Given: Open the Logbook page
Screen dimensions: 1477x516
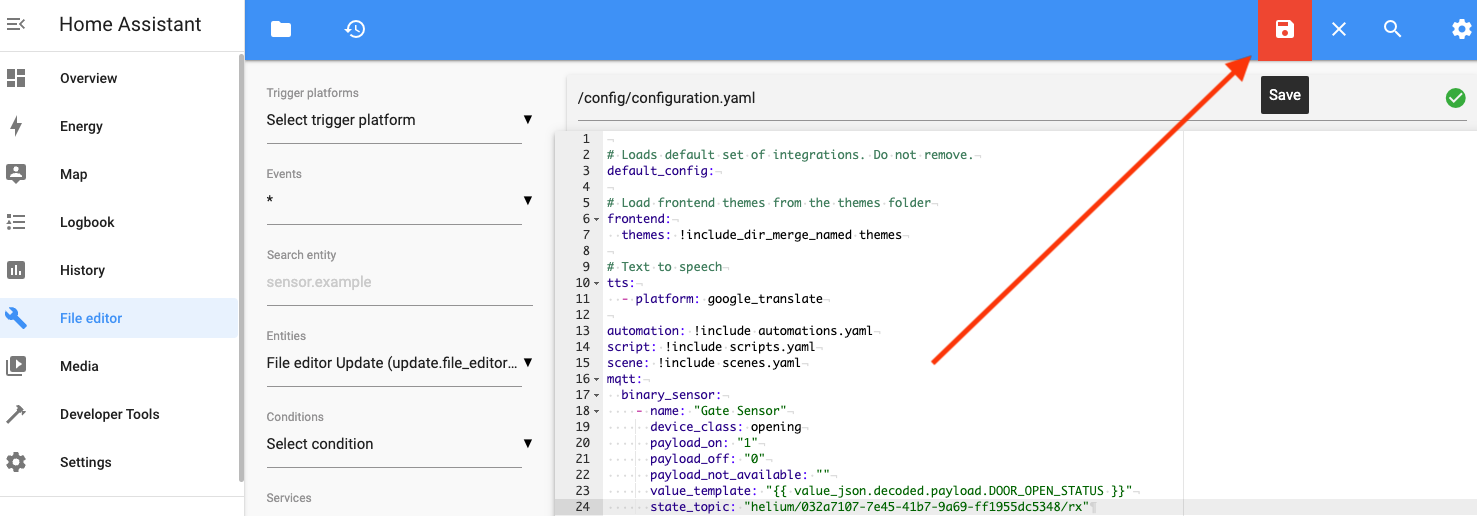Looking at the screenshot, I should (87, 222).
